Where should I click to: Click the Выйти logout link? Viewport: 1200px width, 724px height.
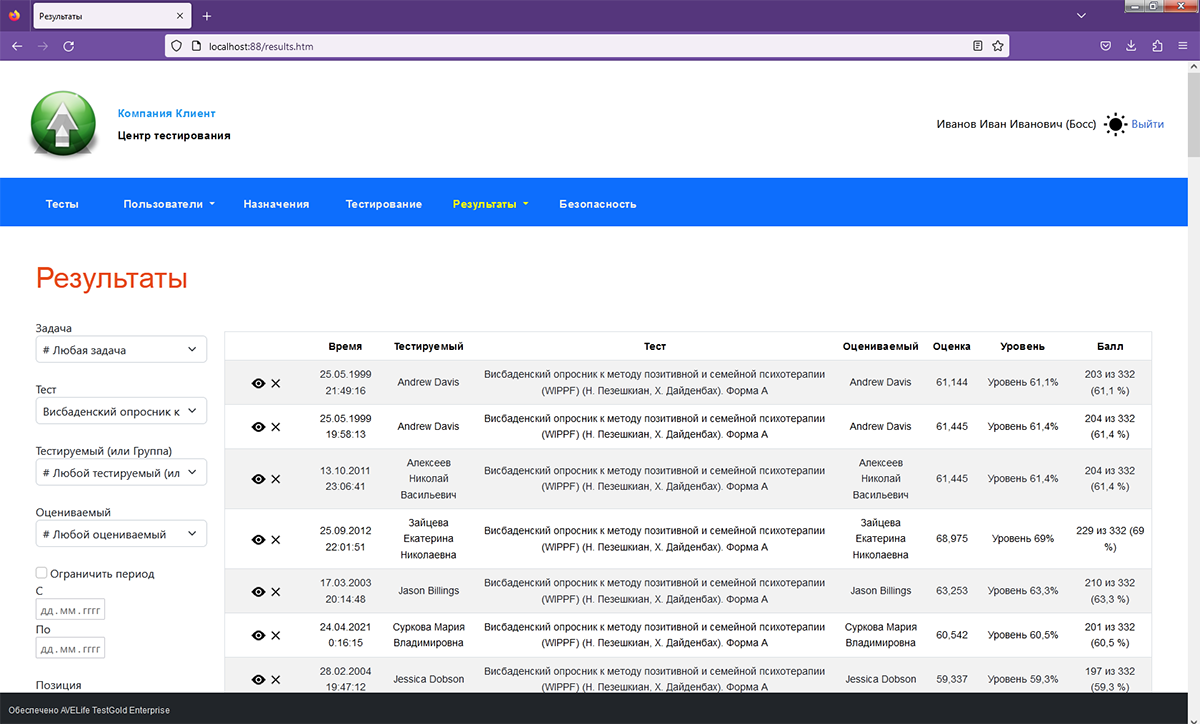(1147, 125)
